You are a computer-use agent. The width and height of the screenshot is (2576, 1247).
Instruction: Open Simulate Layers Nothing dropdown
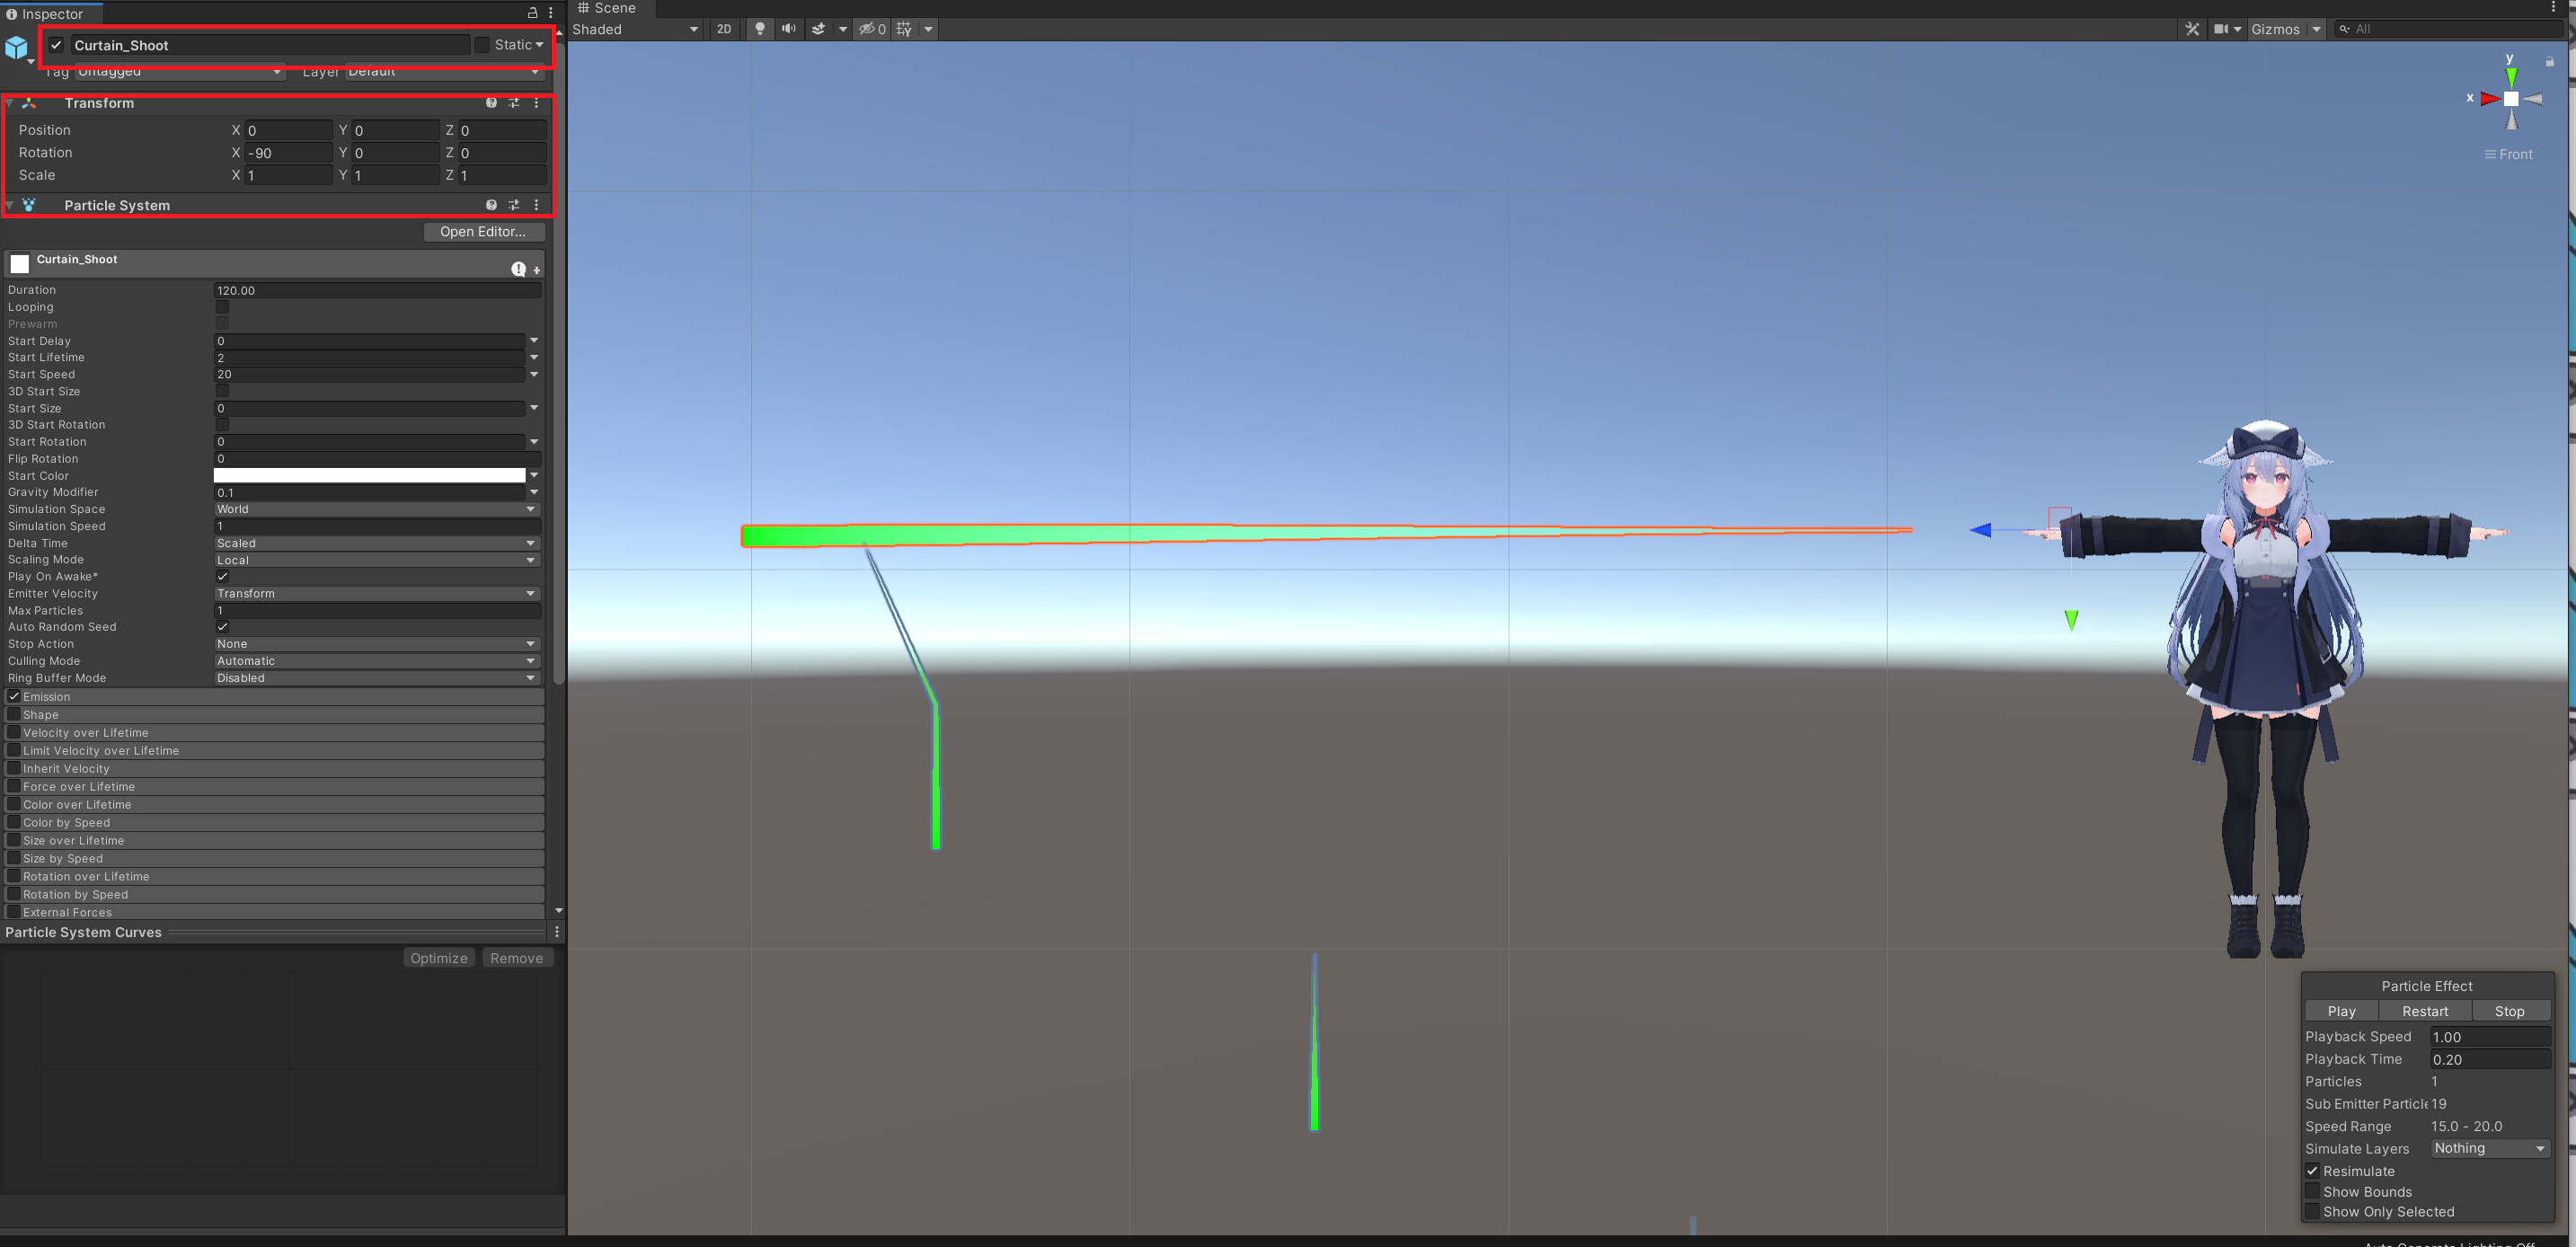coord(2489,1148)
